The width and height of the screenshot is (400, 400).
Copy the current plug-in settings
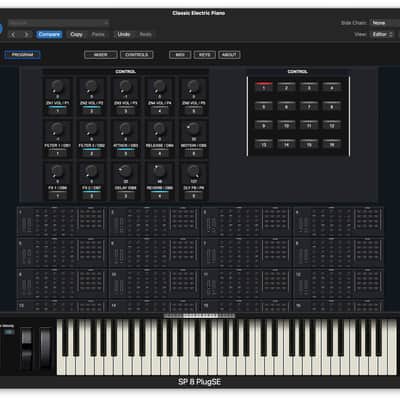[x=76, y=34]
